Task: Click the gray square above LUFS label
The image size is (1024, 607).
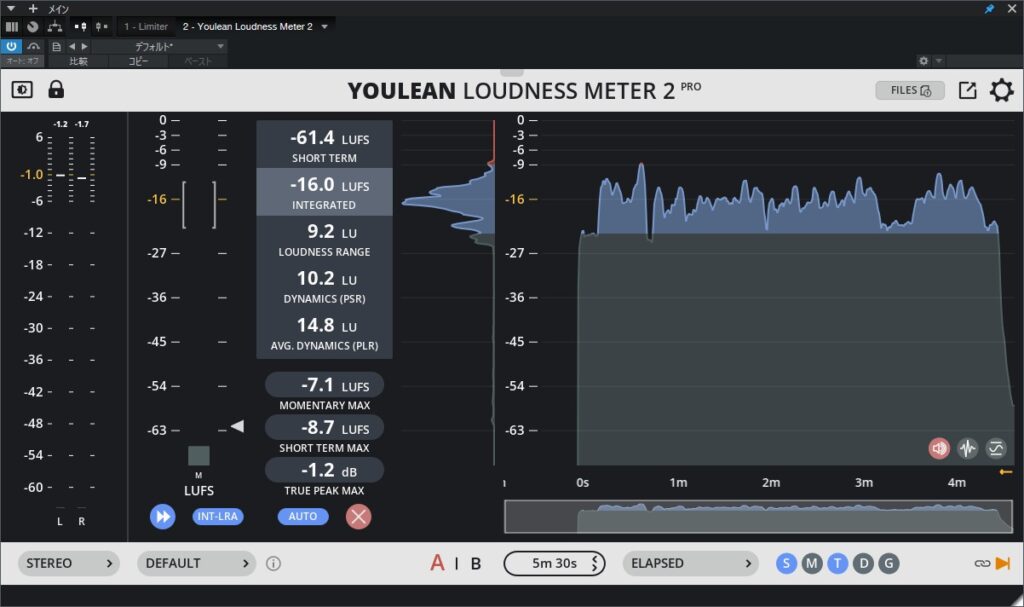Action: point(199,455)
